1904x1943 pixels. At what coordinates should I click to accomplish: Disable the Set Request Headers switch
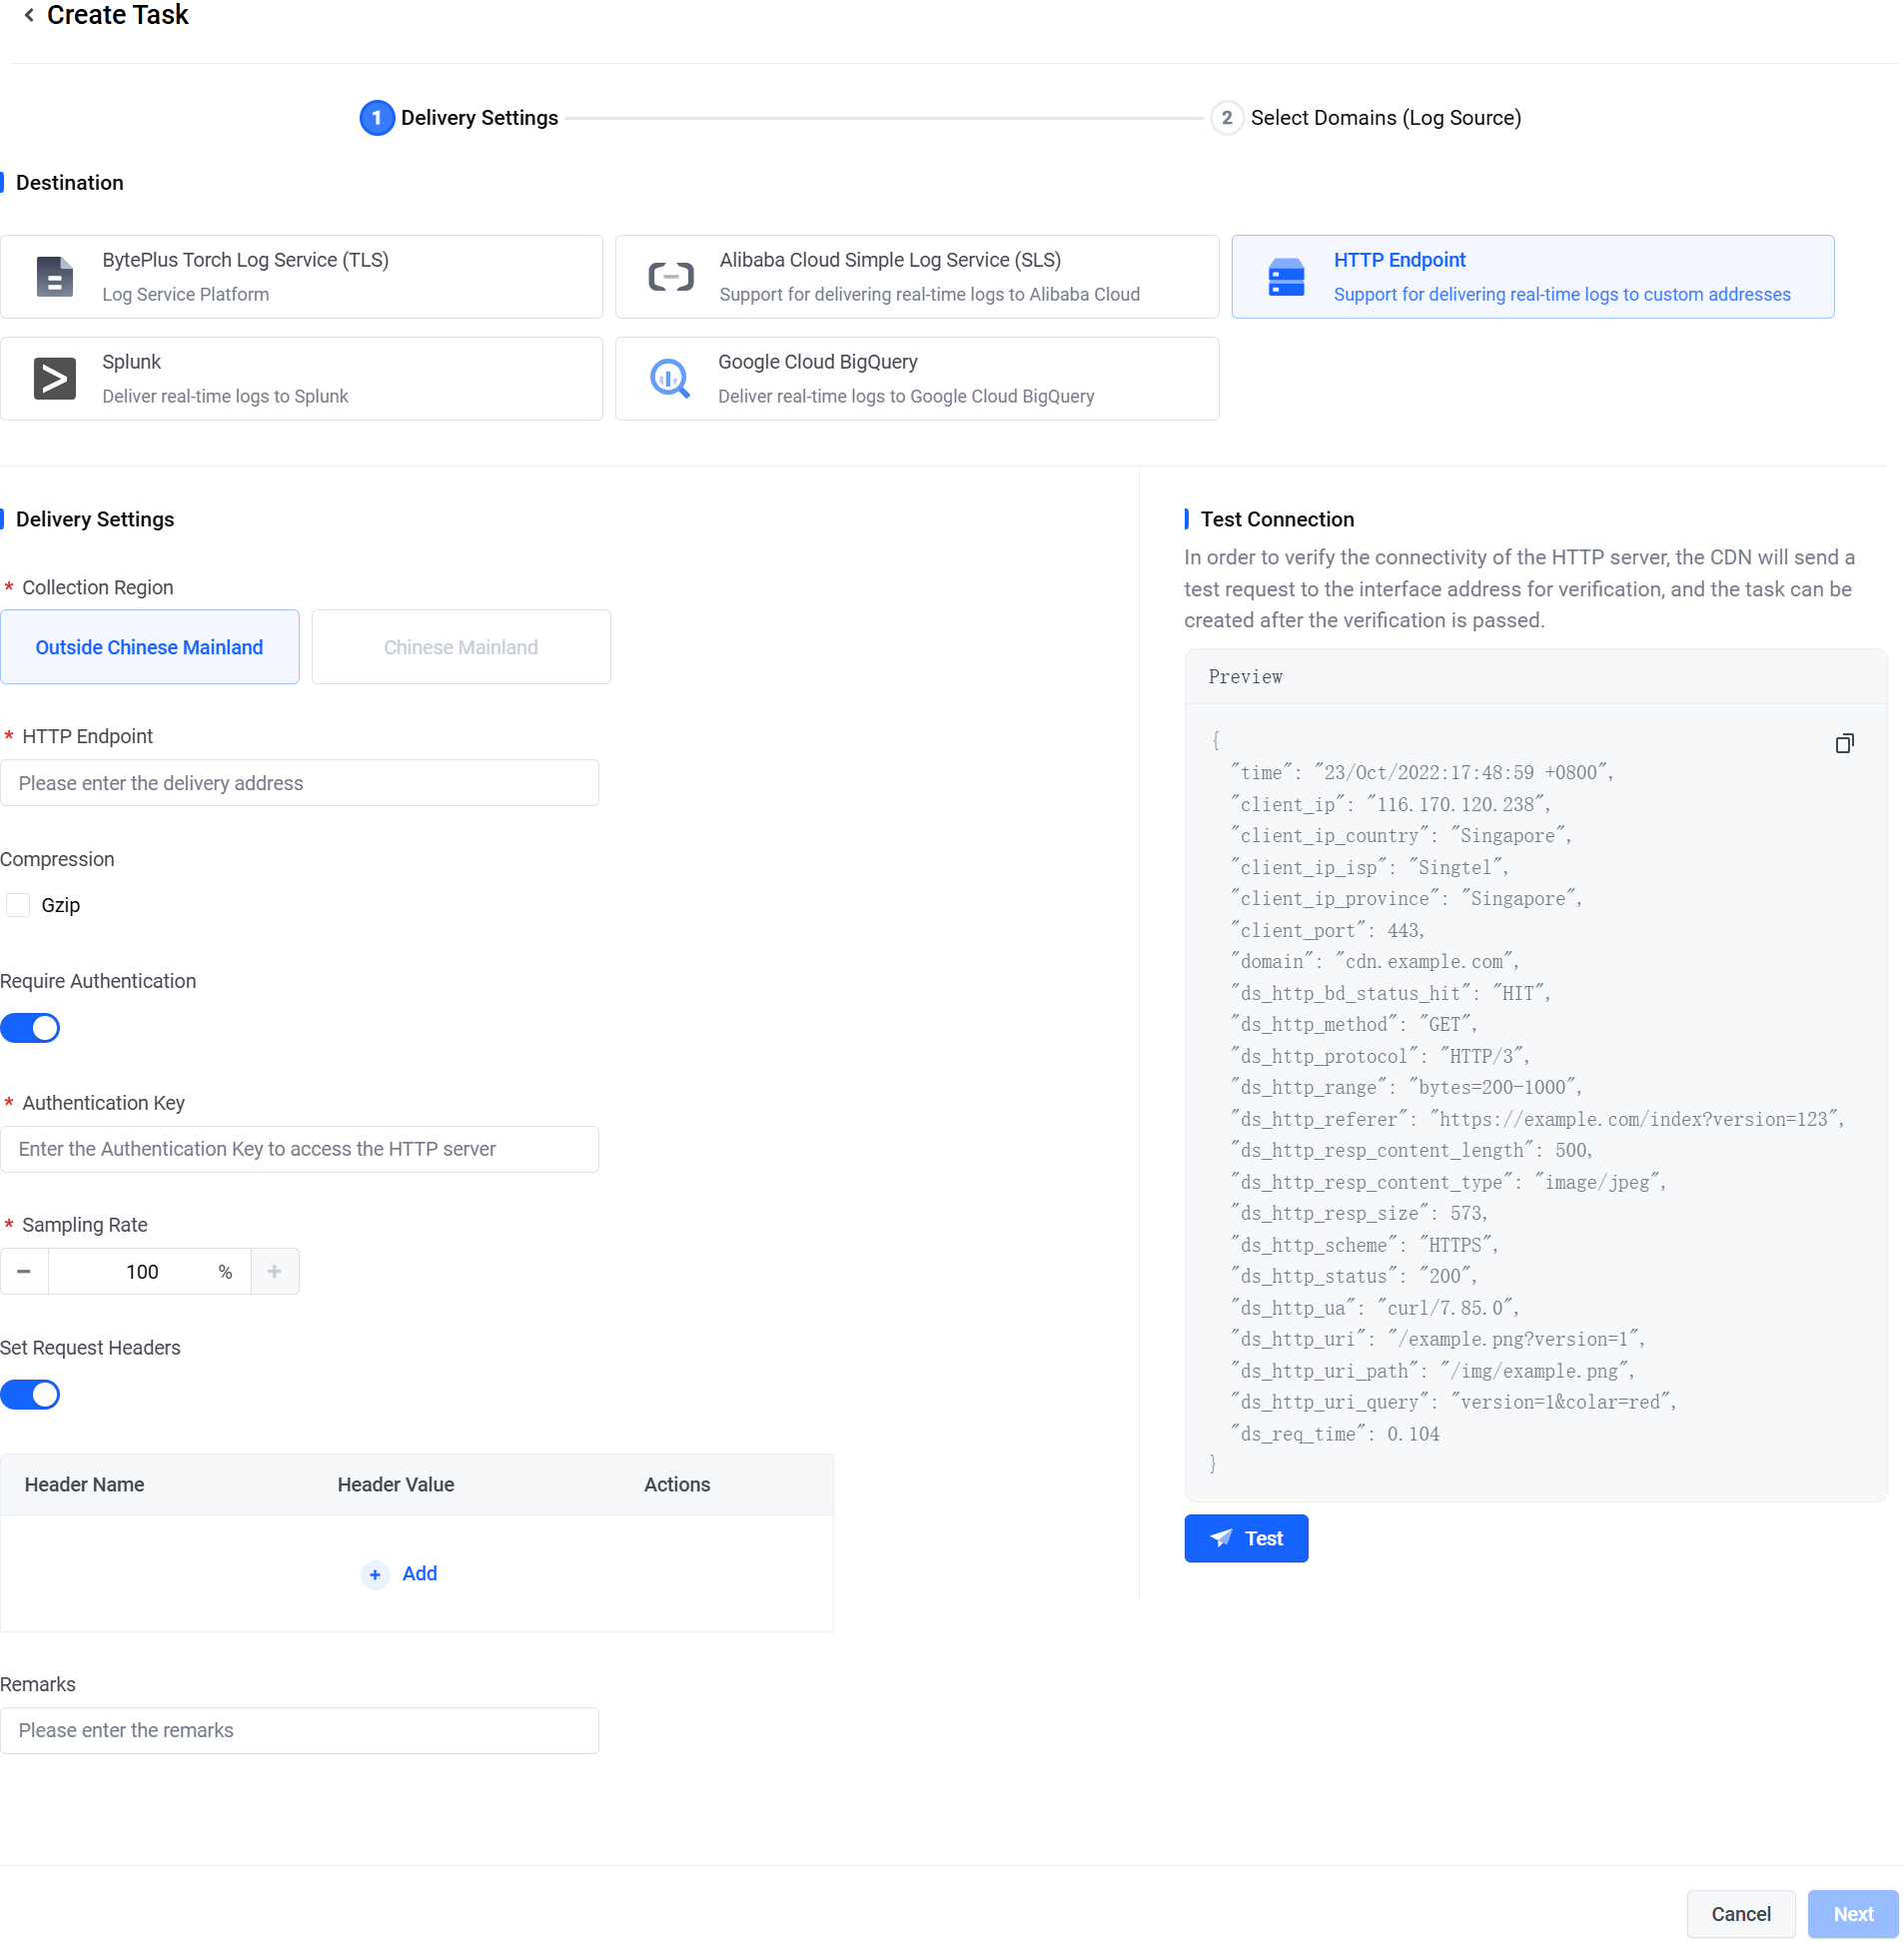(x=30, y=1395)
